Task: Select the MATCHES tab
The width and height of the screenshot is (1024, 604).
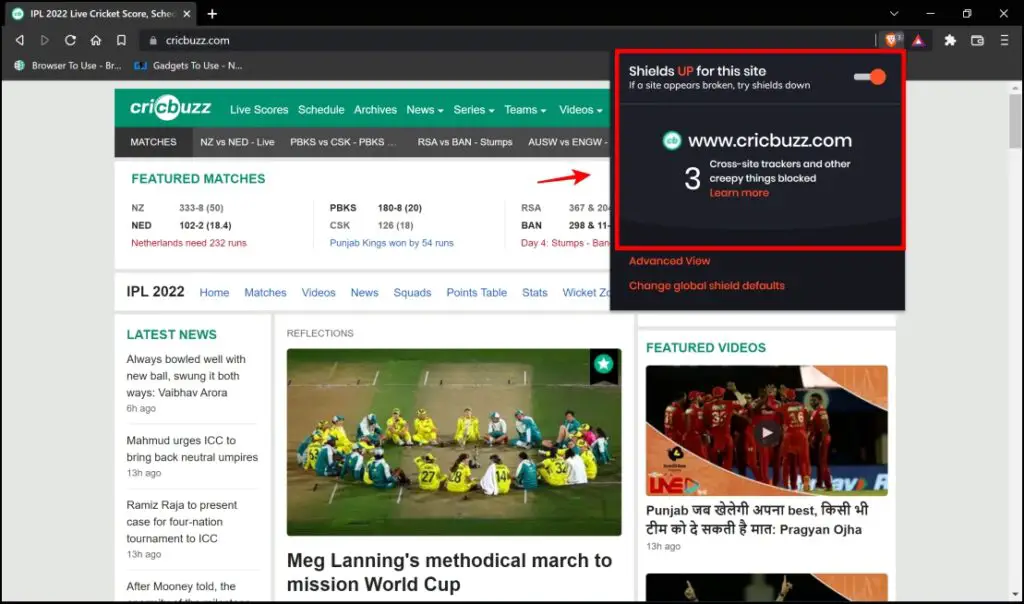Action: (x=153, y=142)
